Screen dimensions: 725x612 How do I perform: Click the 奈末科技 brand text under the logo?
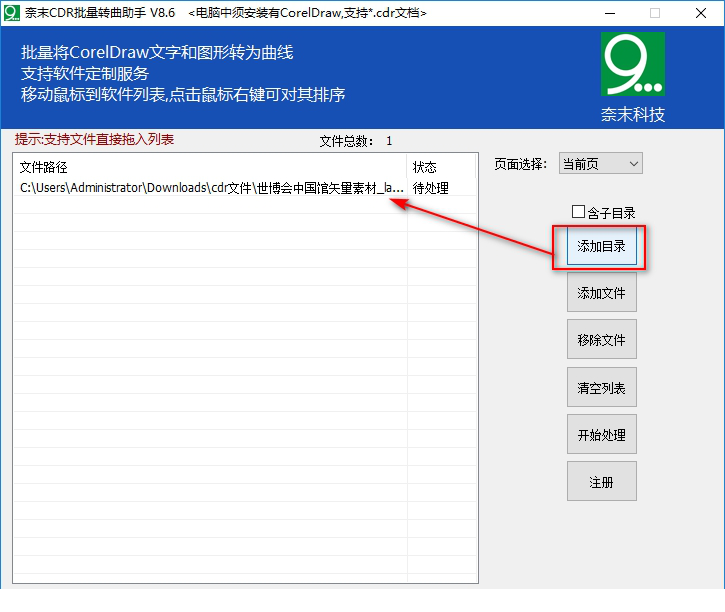[632, 114]
